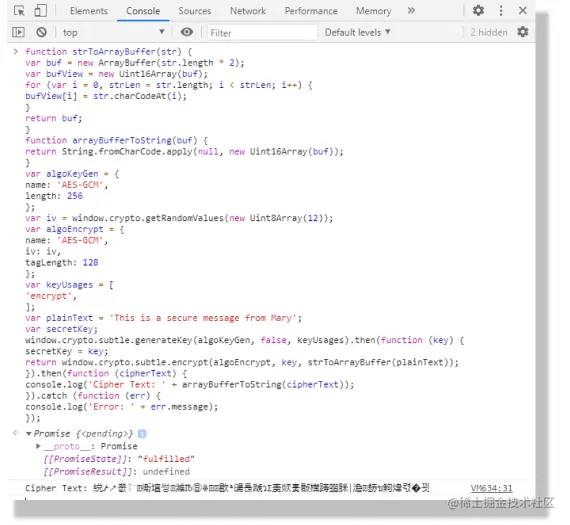Open the VM634:31 source link

pos(491,488)
